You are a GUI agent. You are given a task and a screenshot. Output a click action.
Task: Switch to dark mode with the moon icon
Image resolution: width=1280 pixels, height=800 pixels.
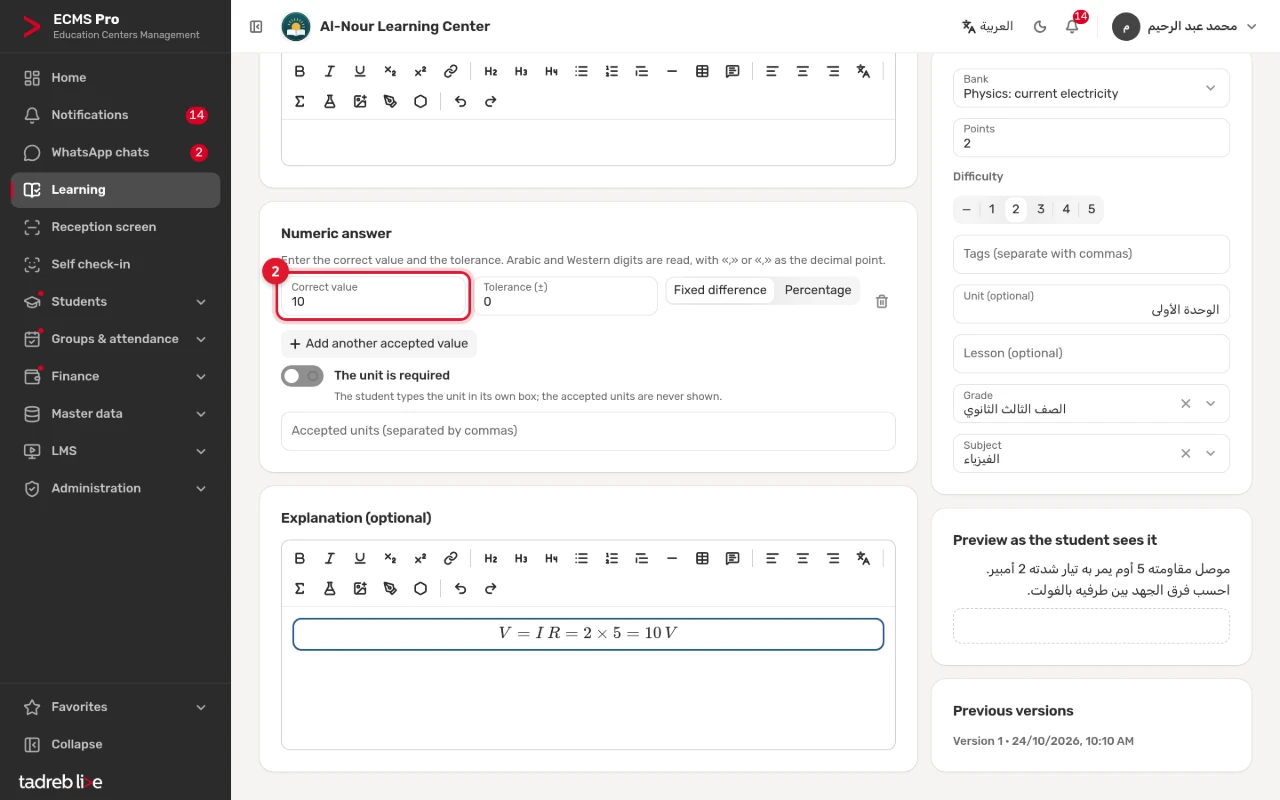coord(1040,26)
